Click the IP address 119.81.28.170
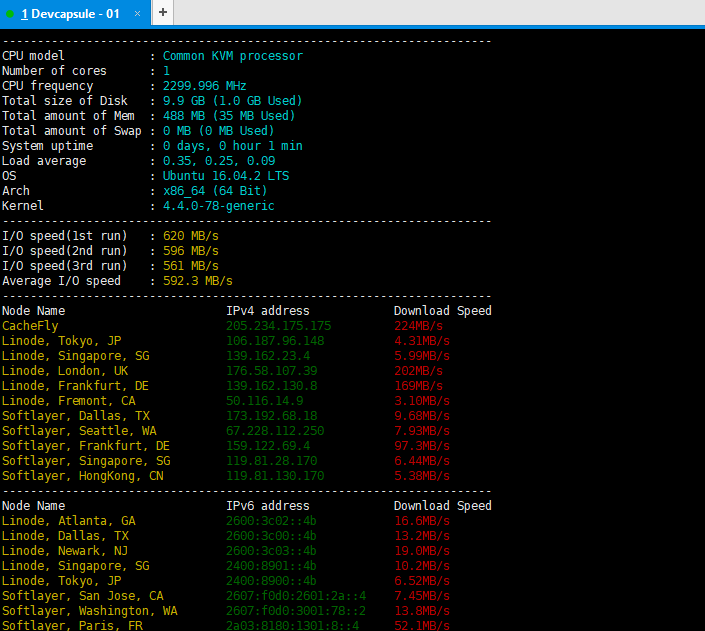Viewport: 705px width, 631px height. coord(272,461)
